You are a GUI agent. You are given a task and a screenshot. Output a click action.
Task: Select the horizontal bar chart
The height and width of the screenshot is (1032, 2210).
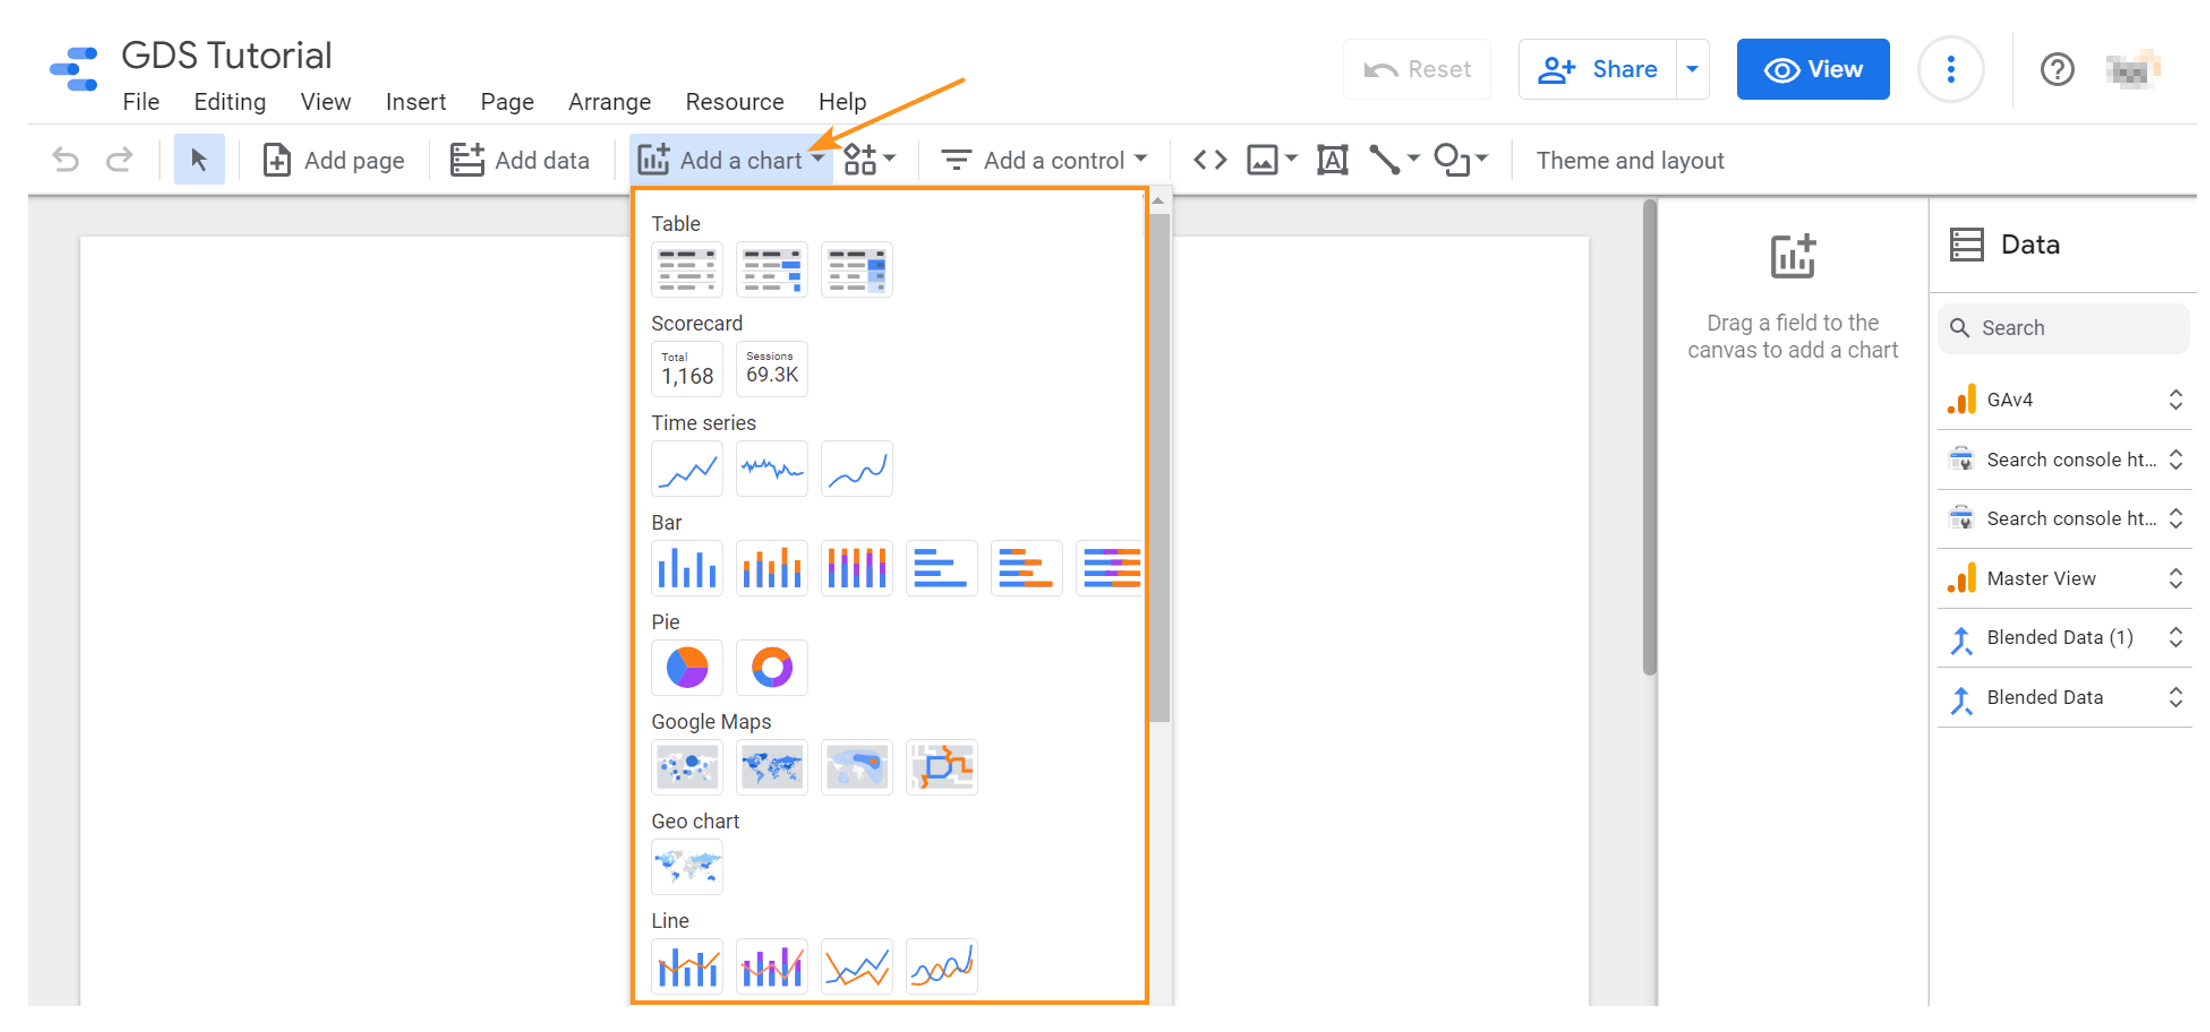(942, 568)
